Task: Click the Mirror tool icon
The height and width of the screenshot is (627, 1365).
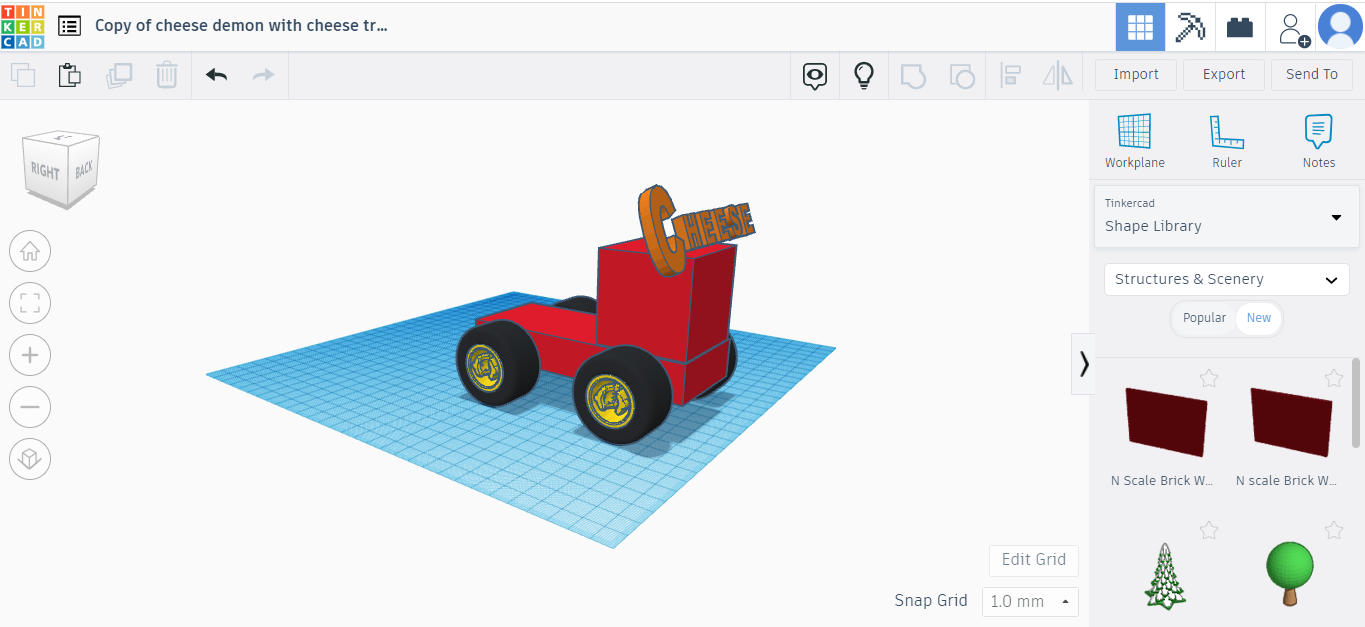Action: click(x=1058, y=75)
